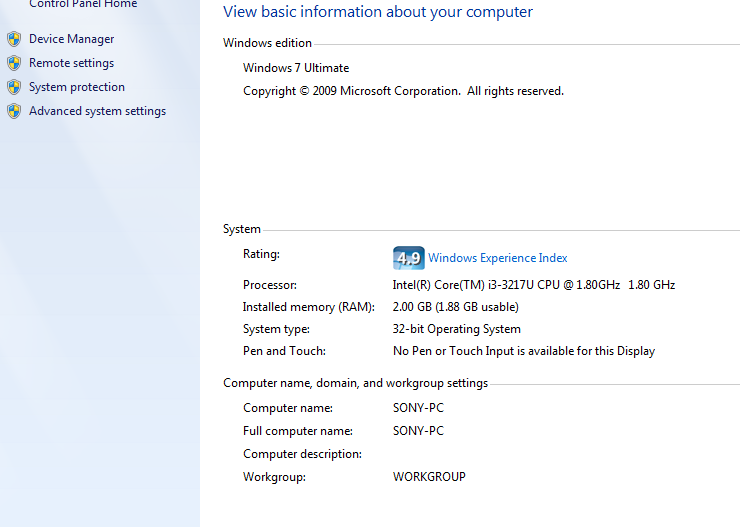Click the Computer description: label
This screenshot has height=527, width=740.
point(303,454)
